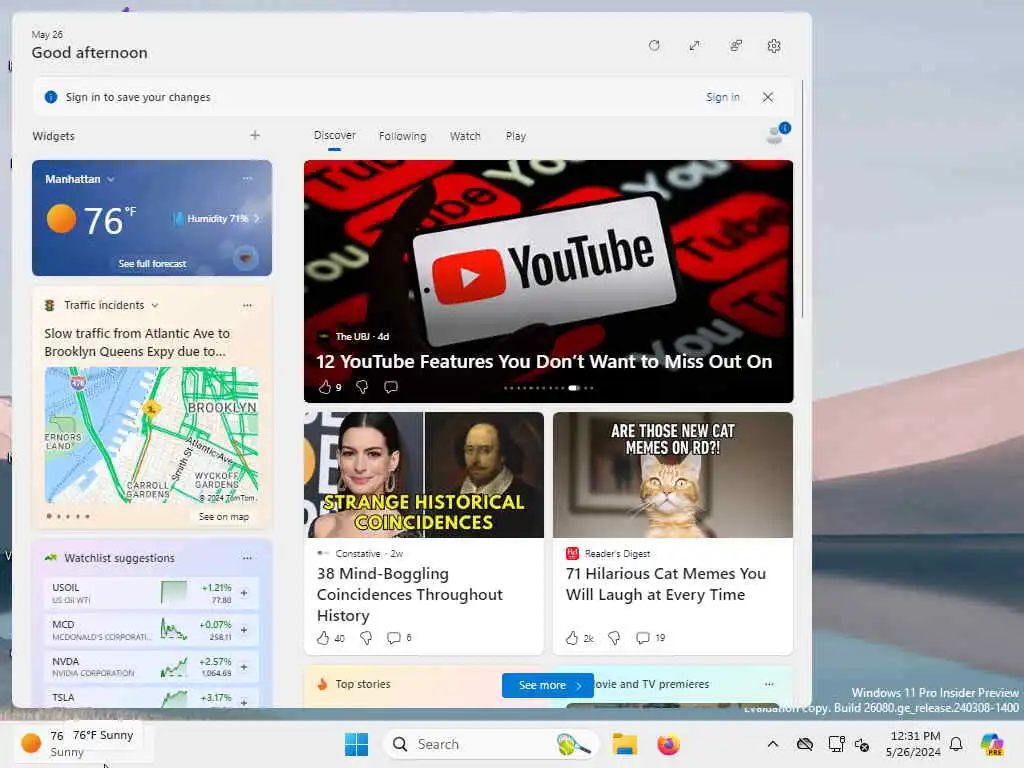Open the monitor and shield tray icon
This screenshot has height=768, width=1024.
pos(836,744)
